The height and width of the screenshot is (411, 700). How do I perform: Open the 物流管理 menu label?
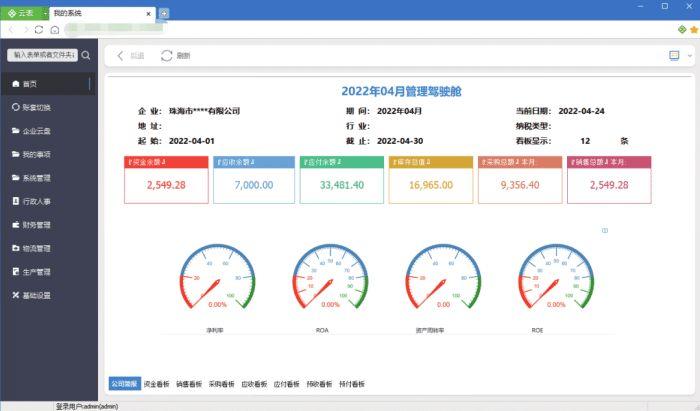pos(37,248)
